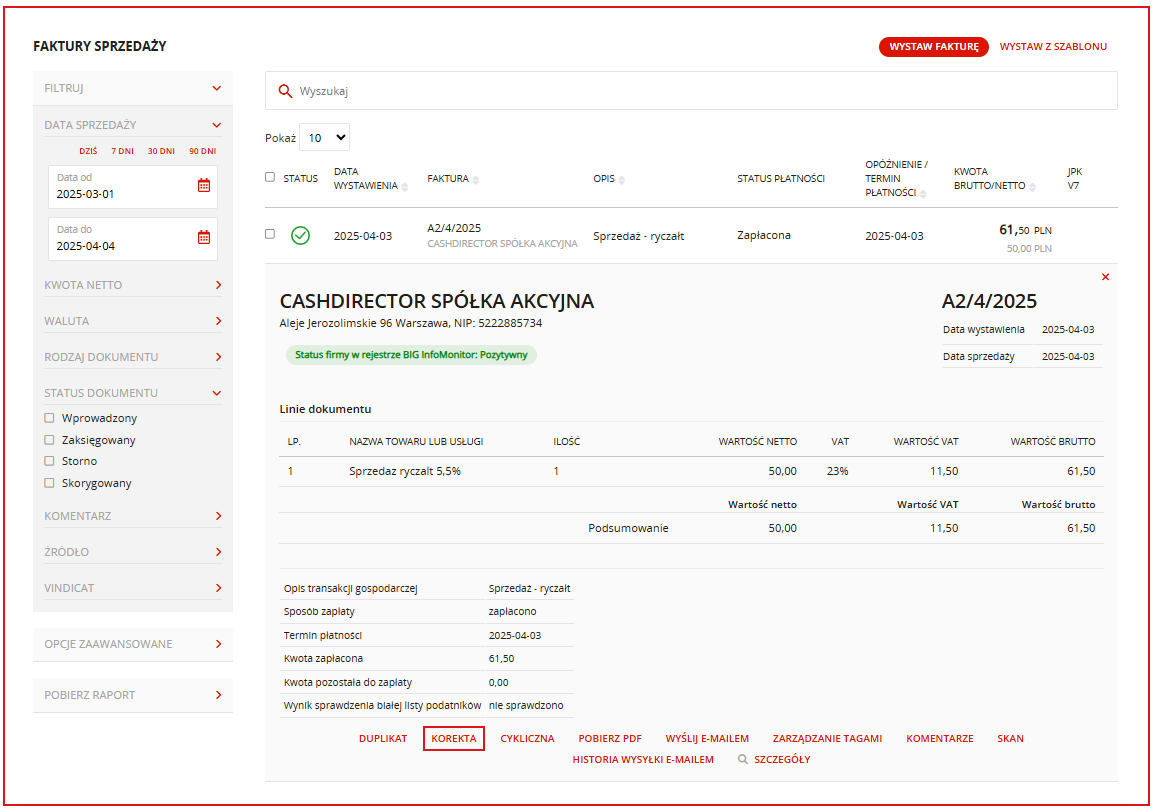Collapse the Filtruj section
The width and height of the screenshot is (1154, 812).
tap(216, 88)
